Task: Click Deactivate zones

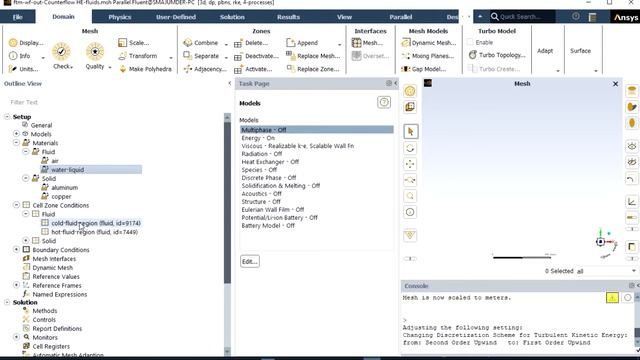Action: pyautogui.click(x=256, y=56)
